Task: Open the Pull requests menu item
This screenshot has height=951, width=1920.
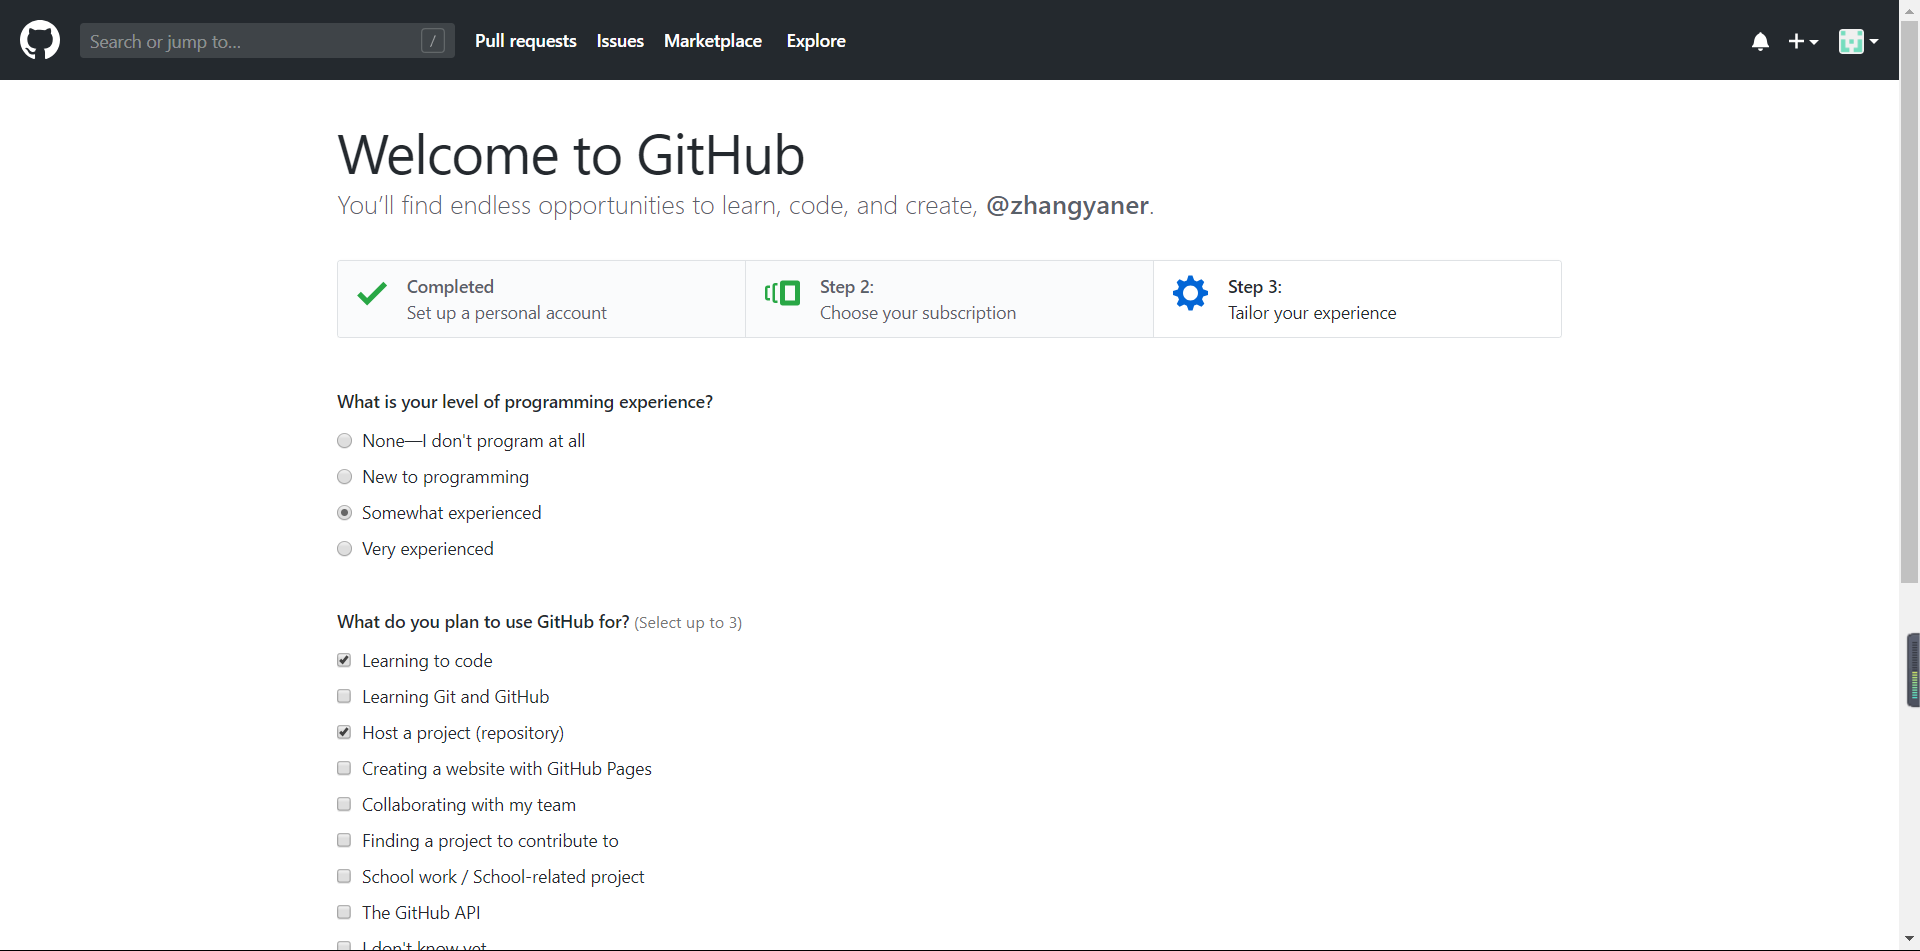Action: [525, 41]
